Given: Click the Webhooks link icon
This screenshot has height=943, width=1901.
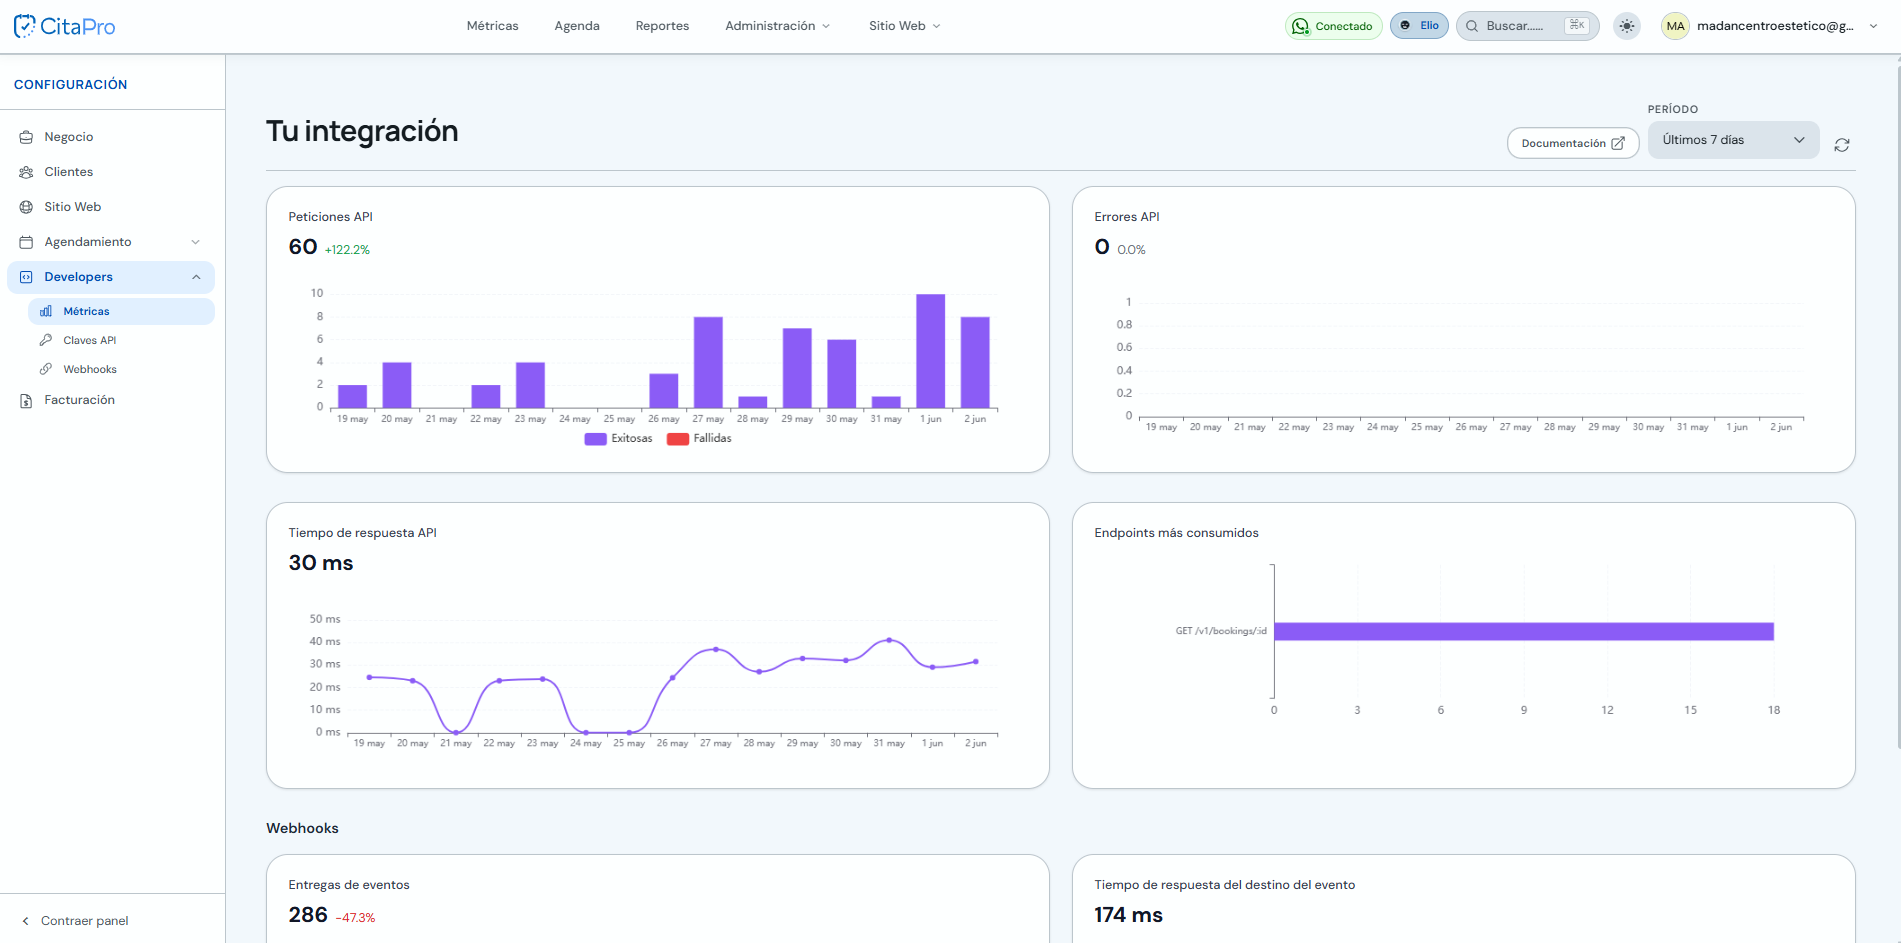Looking at the screenshot, I should pyautogui.click(x=46, y=369).
